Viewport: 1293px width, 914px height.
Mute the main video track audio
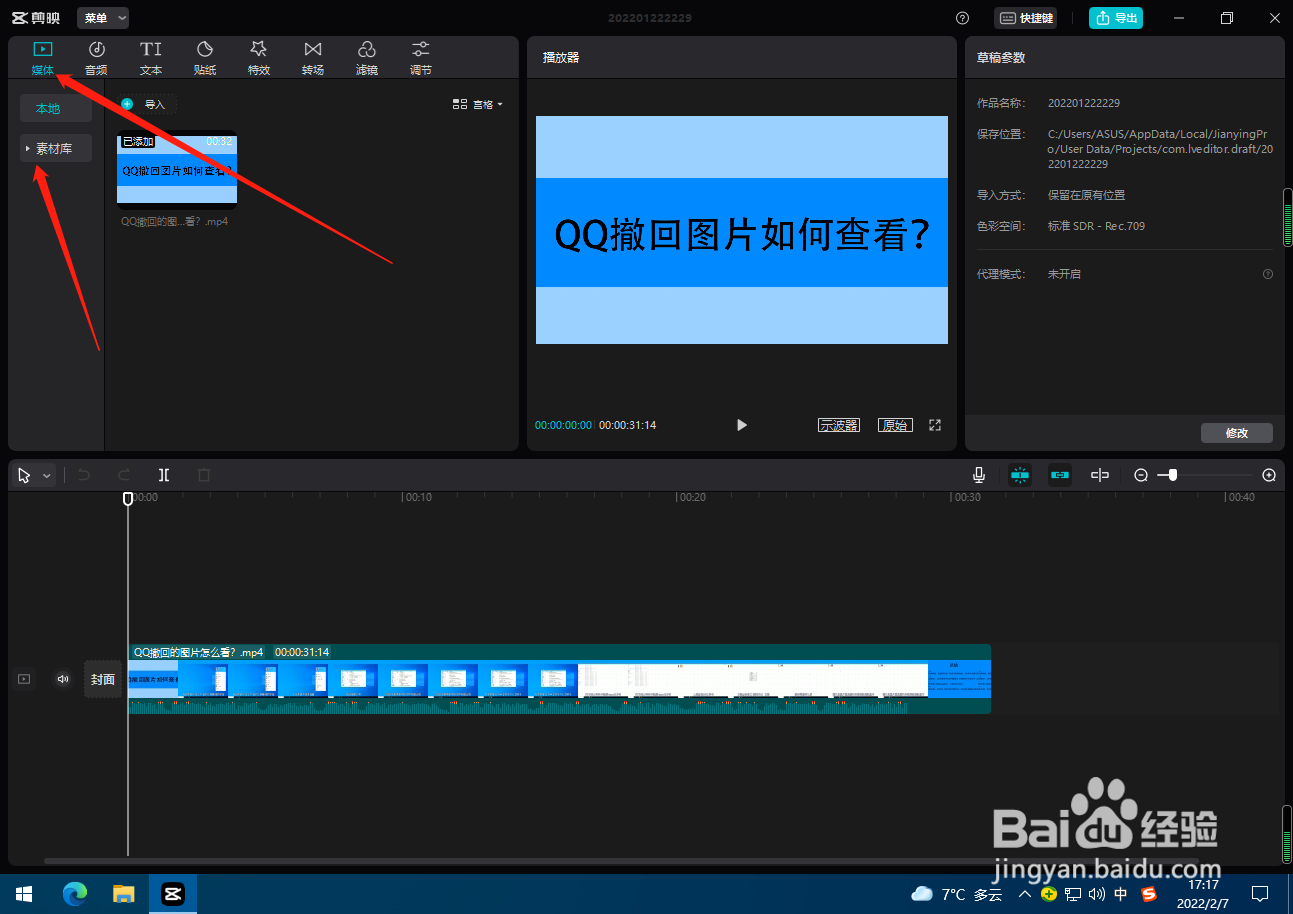(x=63, y=679)
